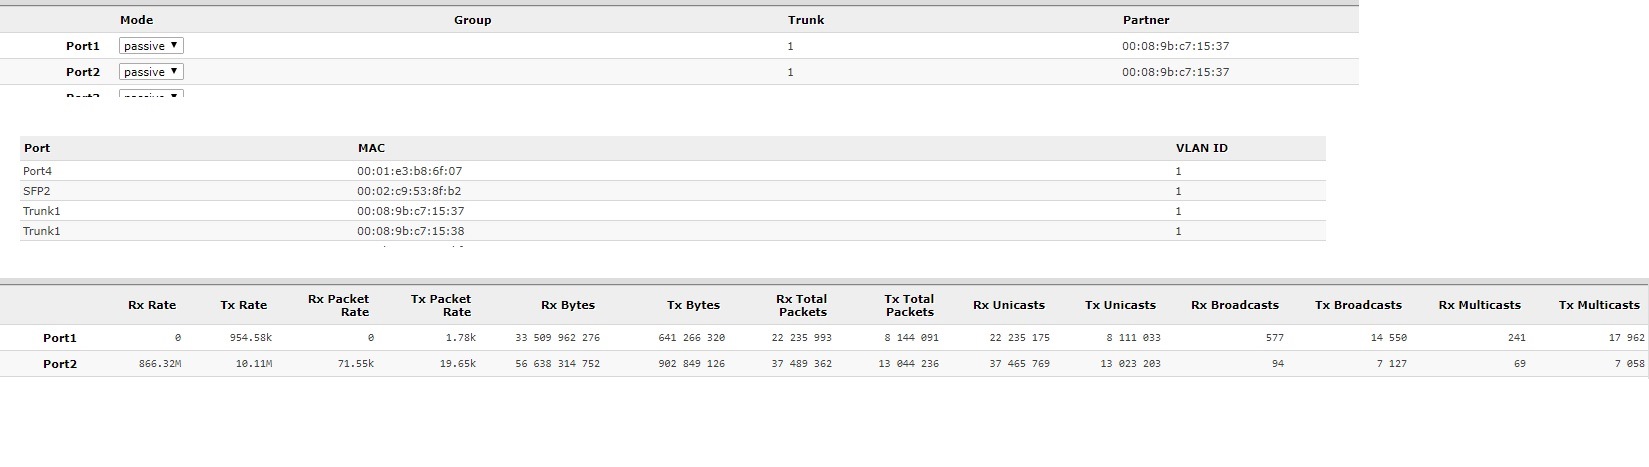Select Port1 Rx Unicasts 22 235 175
1649x467 pixels.
click(x=1019, y=338)
